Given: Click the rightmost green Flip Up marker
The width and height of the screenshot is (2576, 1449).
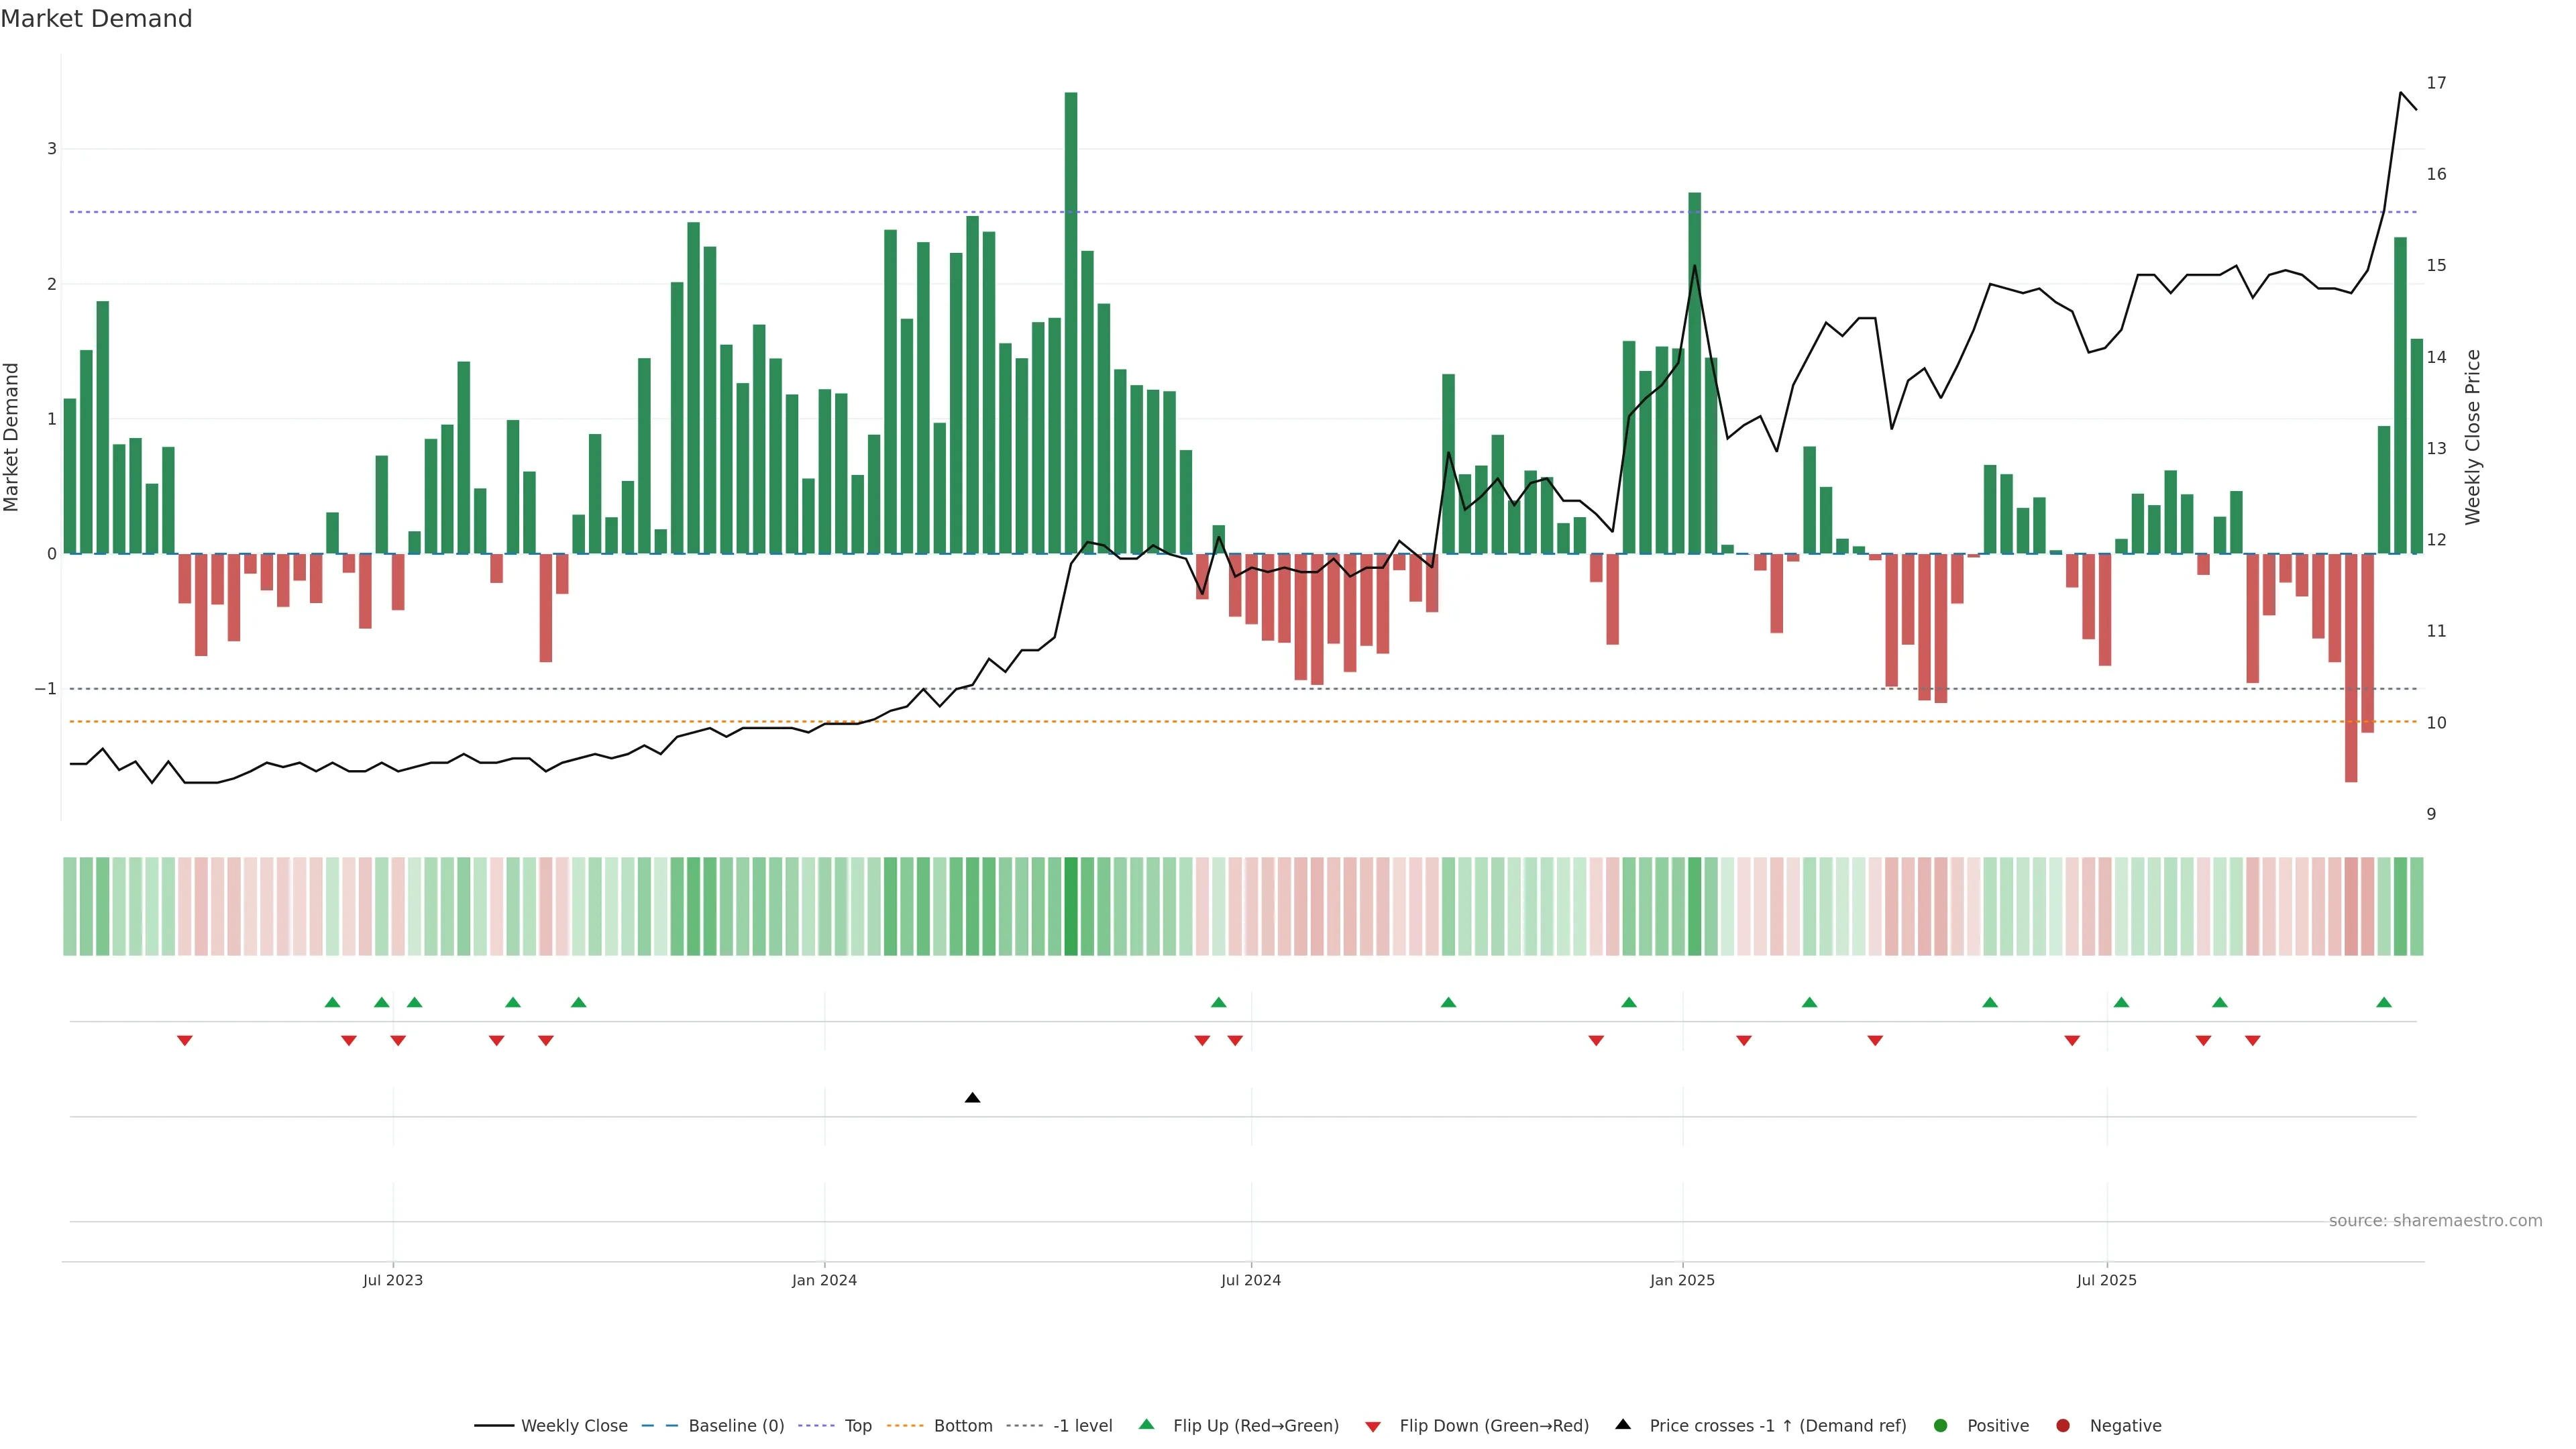Looking at the screenshot, I should tap(2384, 1002).
